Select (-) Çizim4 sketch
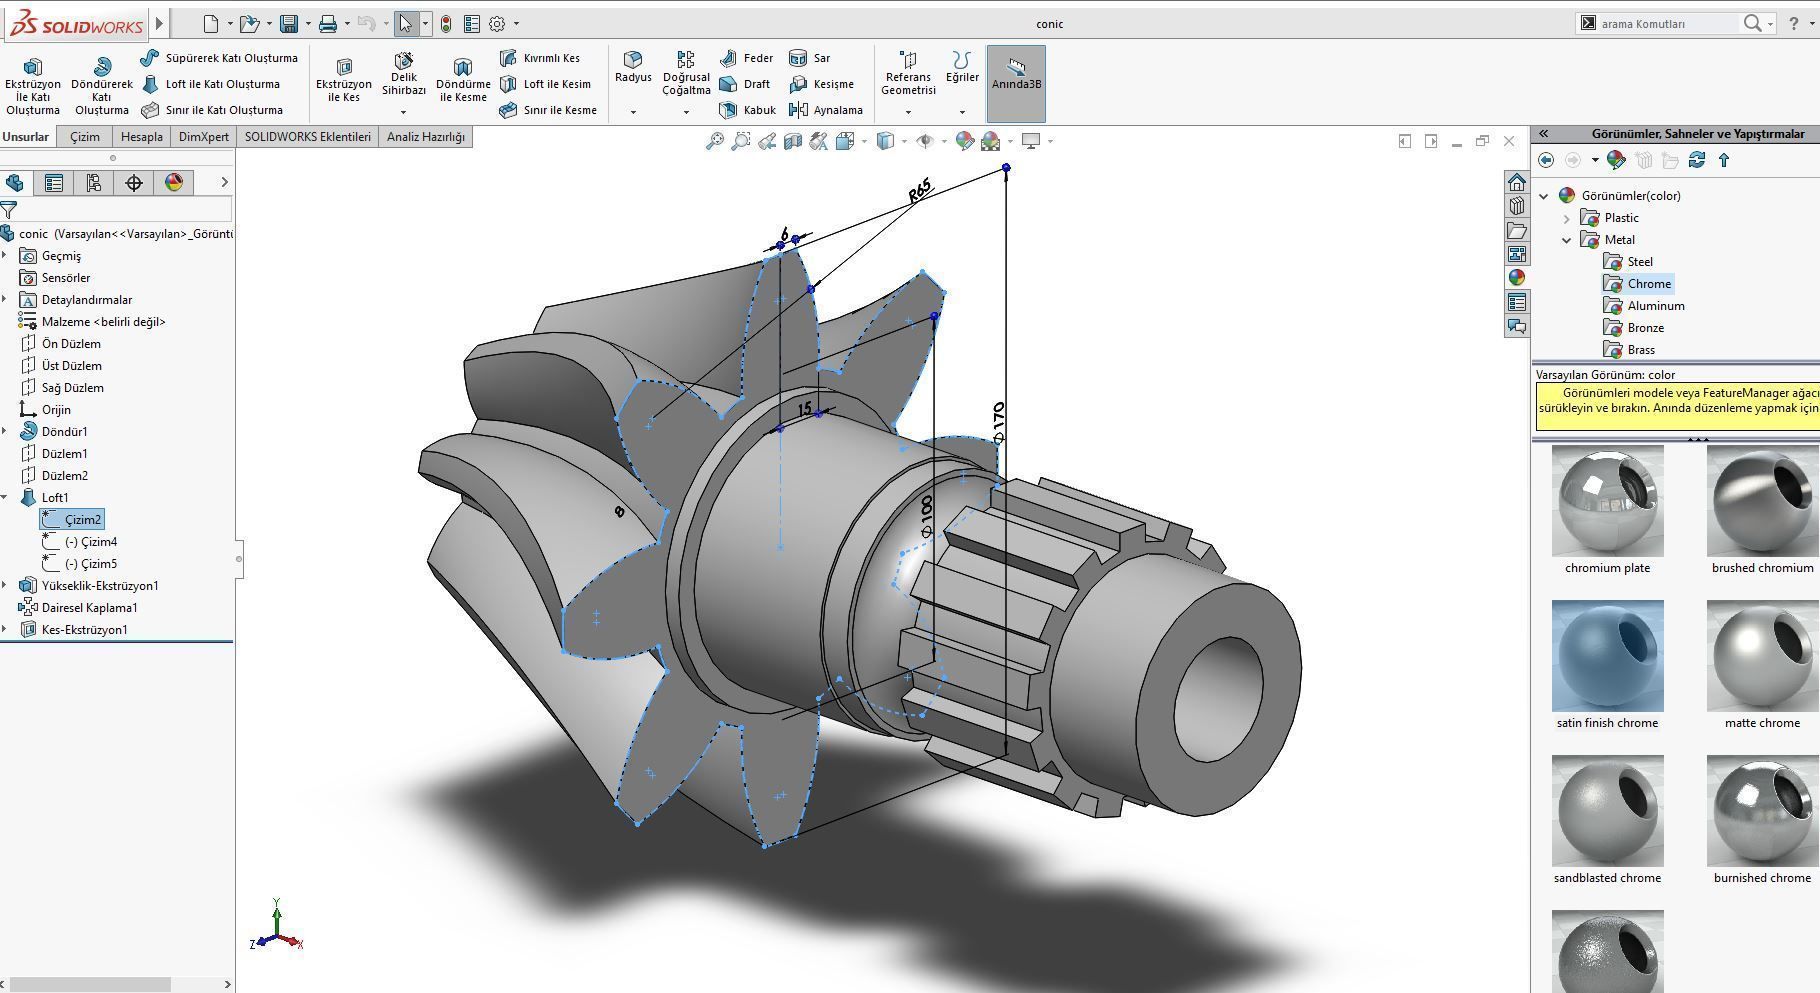This screenshot has height=993, width=1820. [x=80, y=541]
